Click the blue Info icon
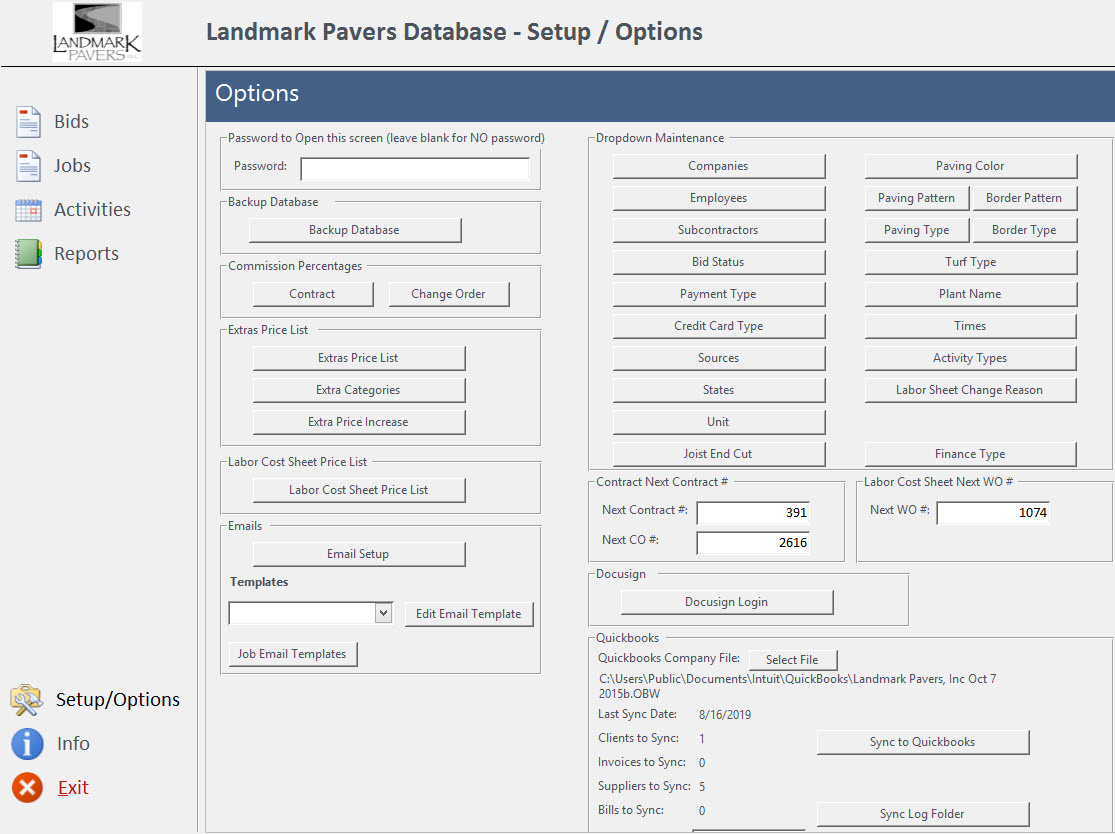The width and height of the screenshot is (1115, 834). click(27, 744)
